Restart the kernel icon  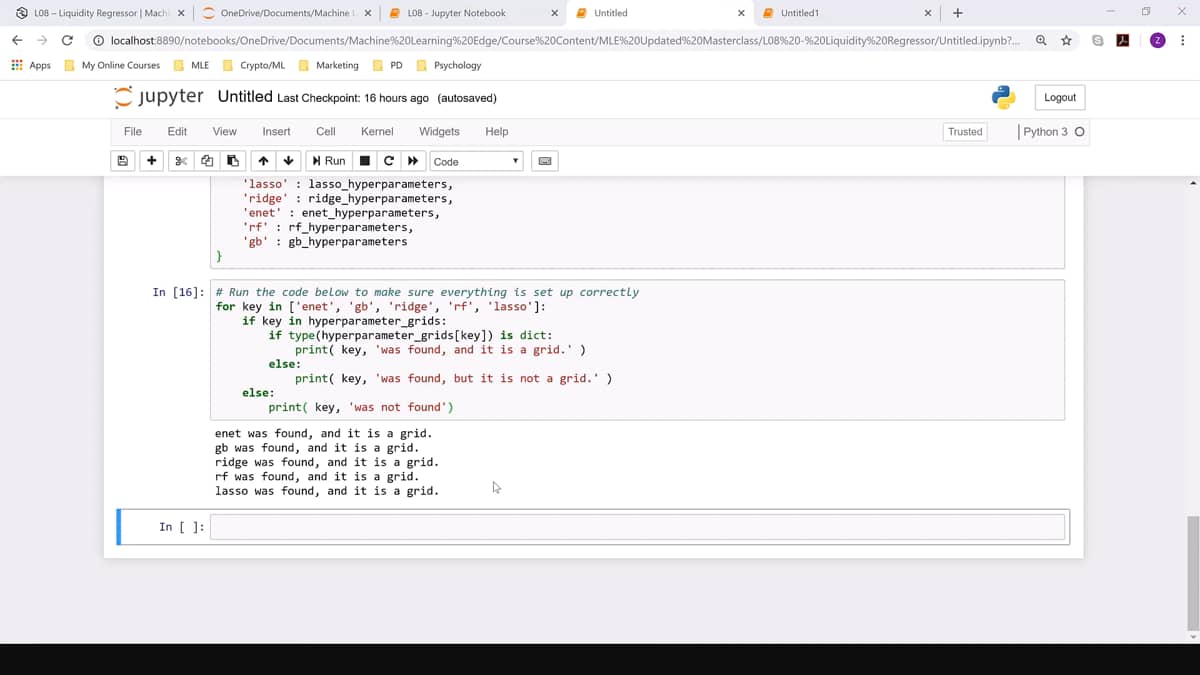tap(389, 161)
